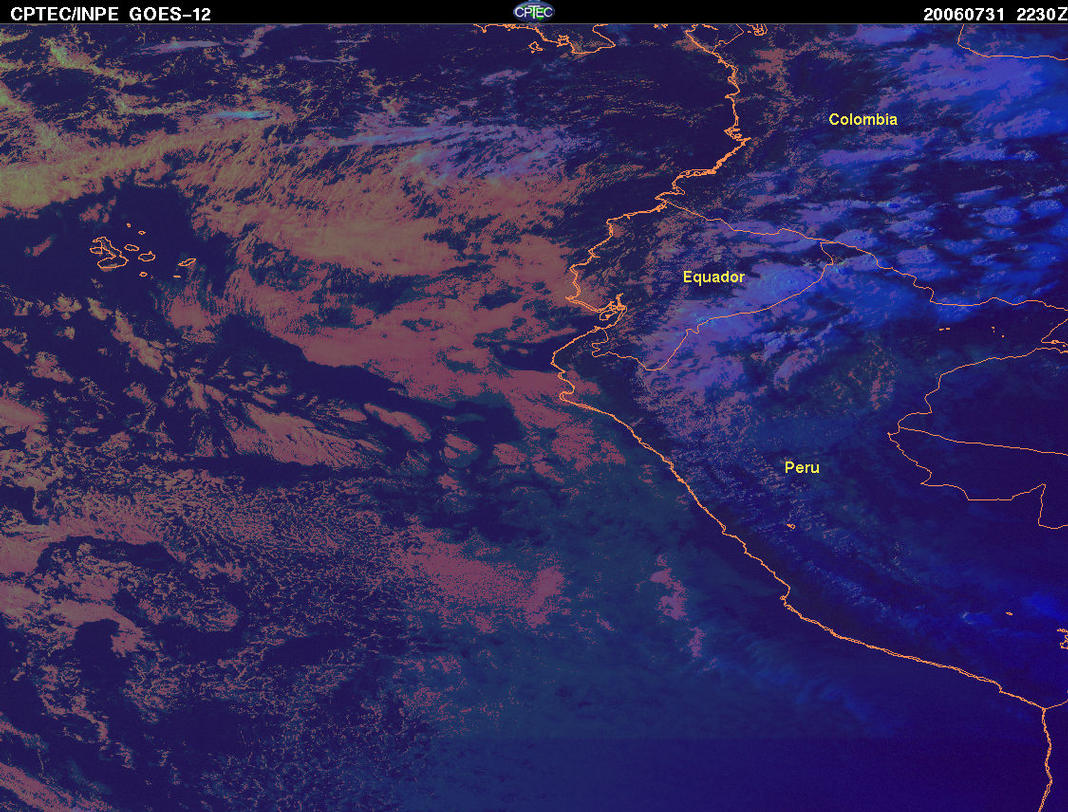The height and width of the screenshot is (812, 1068).
Task: Select the 2230Z time stamp
Action: pyautogui.click(x=1041, y=14)
